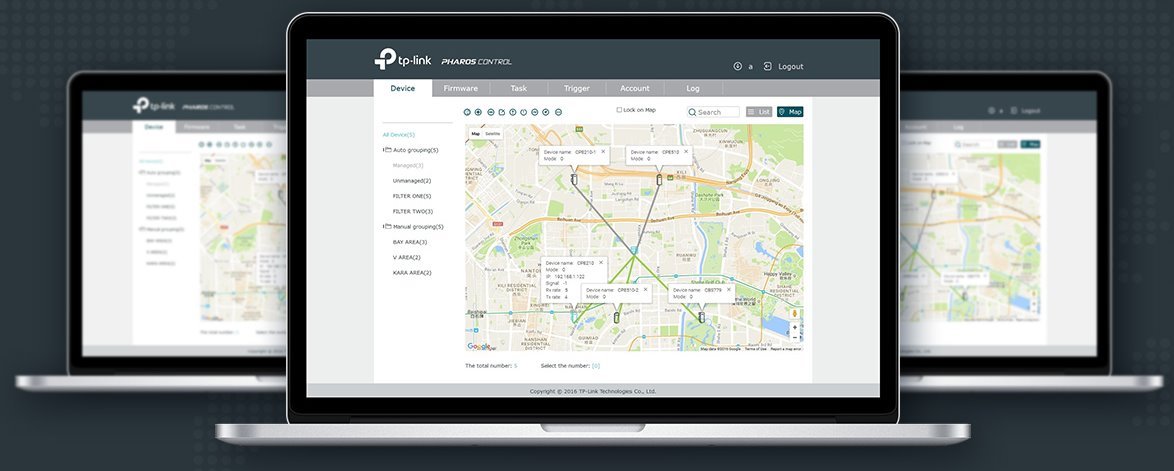Open the Firmware tab
Viewport: 1174px width, 471px height.
click(461, 88)
